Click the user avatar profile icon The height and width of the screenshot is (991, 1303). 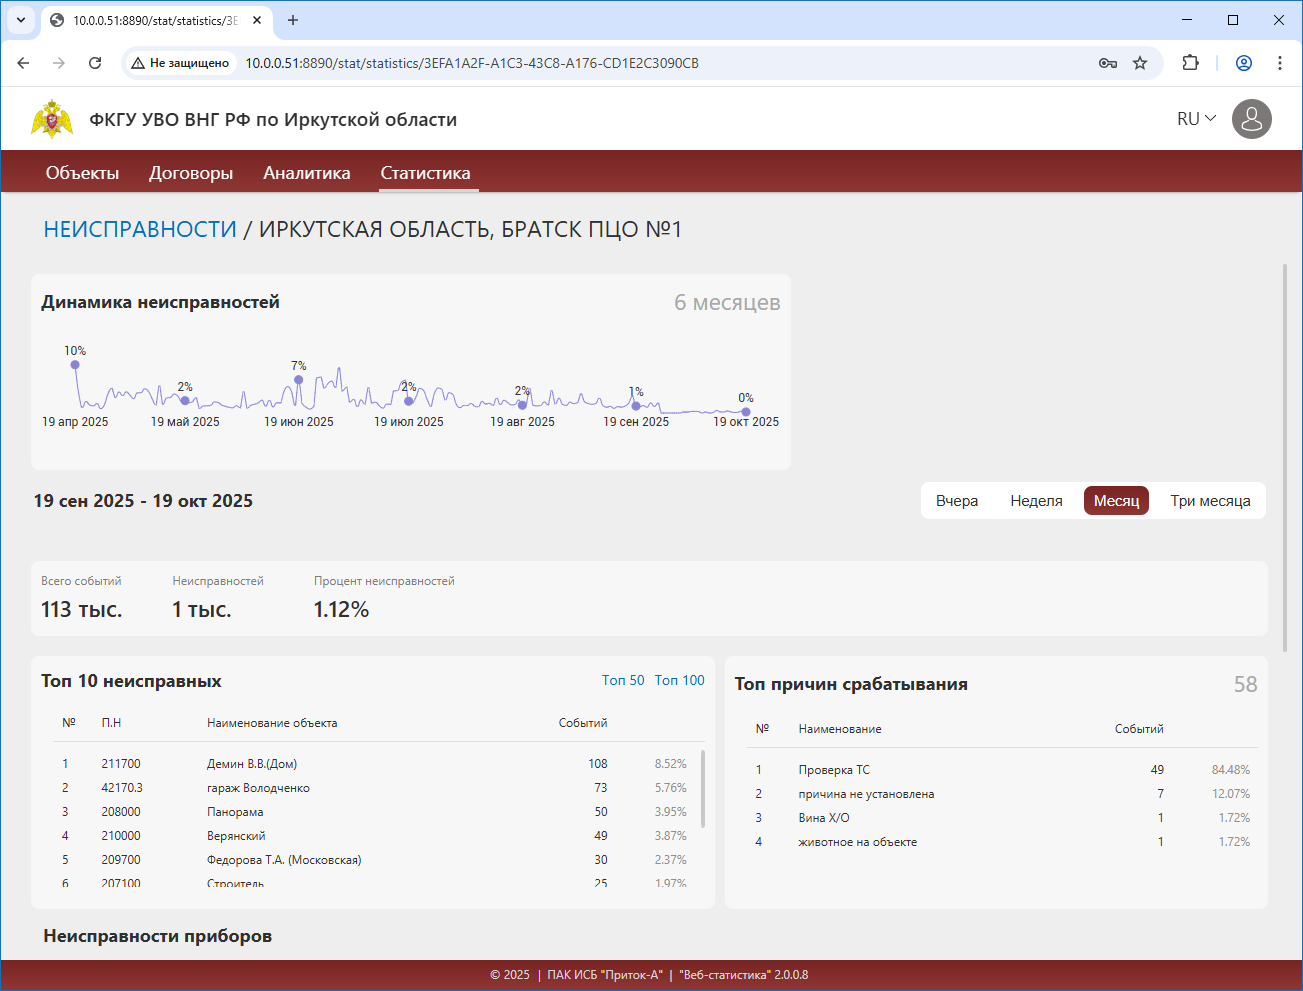click(1251, 119)
